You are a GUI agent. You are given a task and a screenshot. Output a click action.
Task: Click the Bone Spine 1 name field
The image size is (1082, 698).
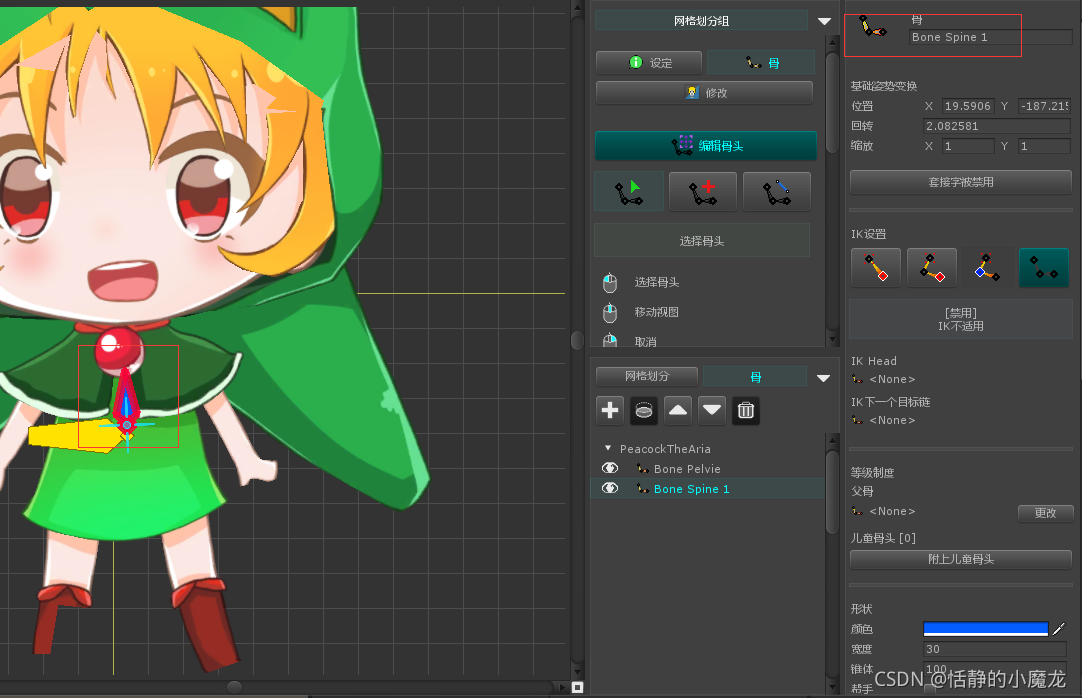coord(990,37)
